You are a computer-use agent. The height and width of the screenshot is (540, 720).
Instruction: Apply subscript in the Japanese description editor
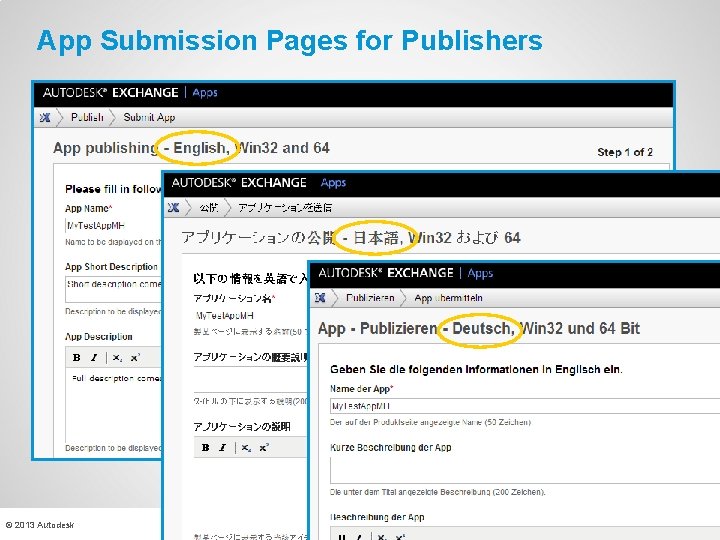(x=246, y=448)
